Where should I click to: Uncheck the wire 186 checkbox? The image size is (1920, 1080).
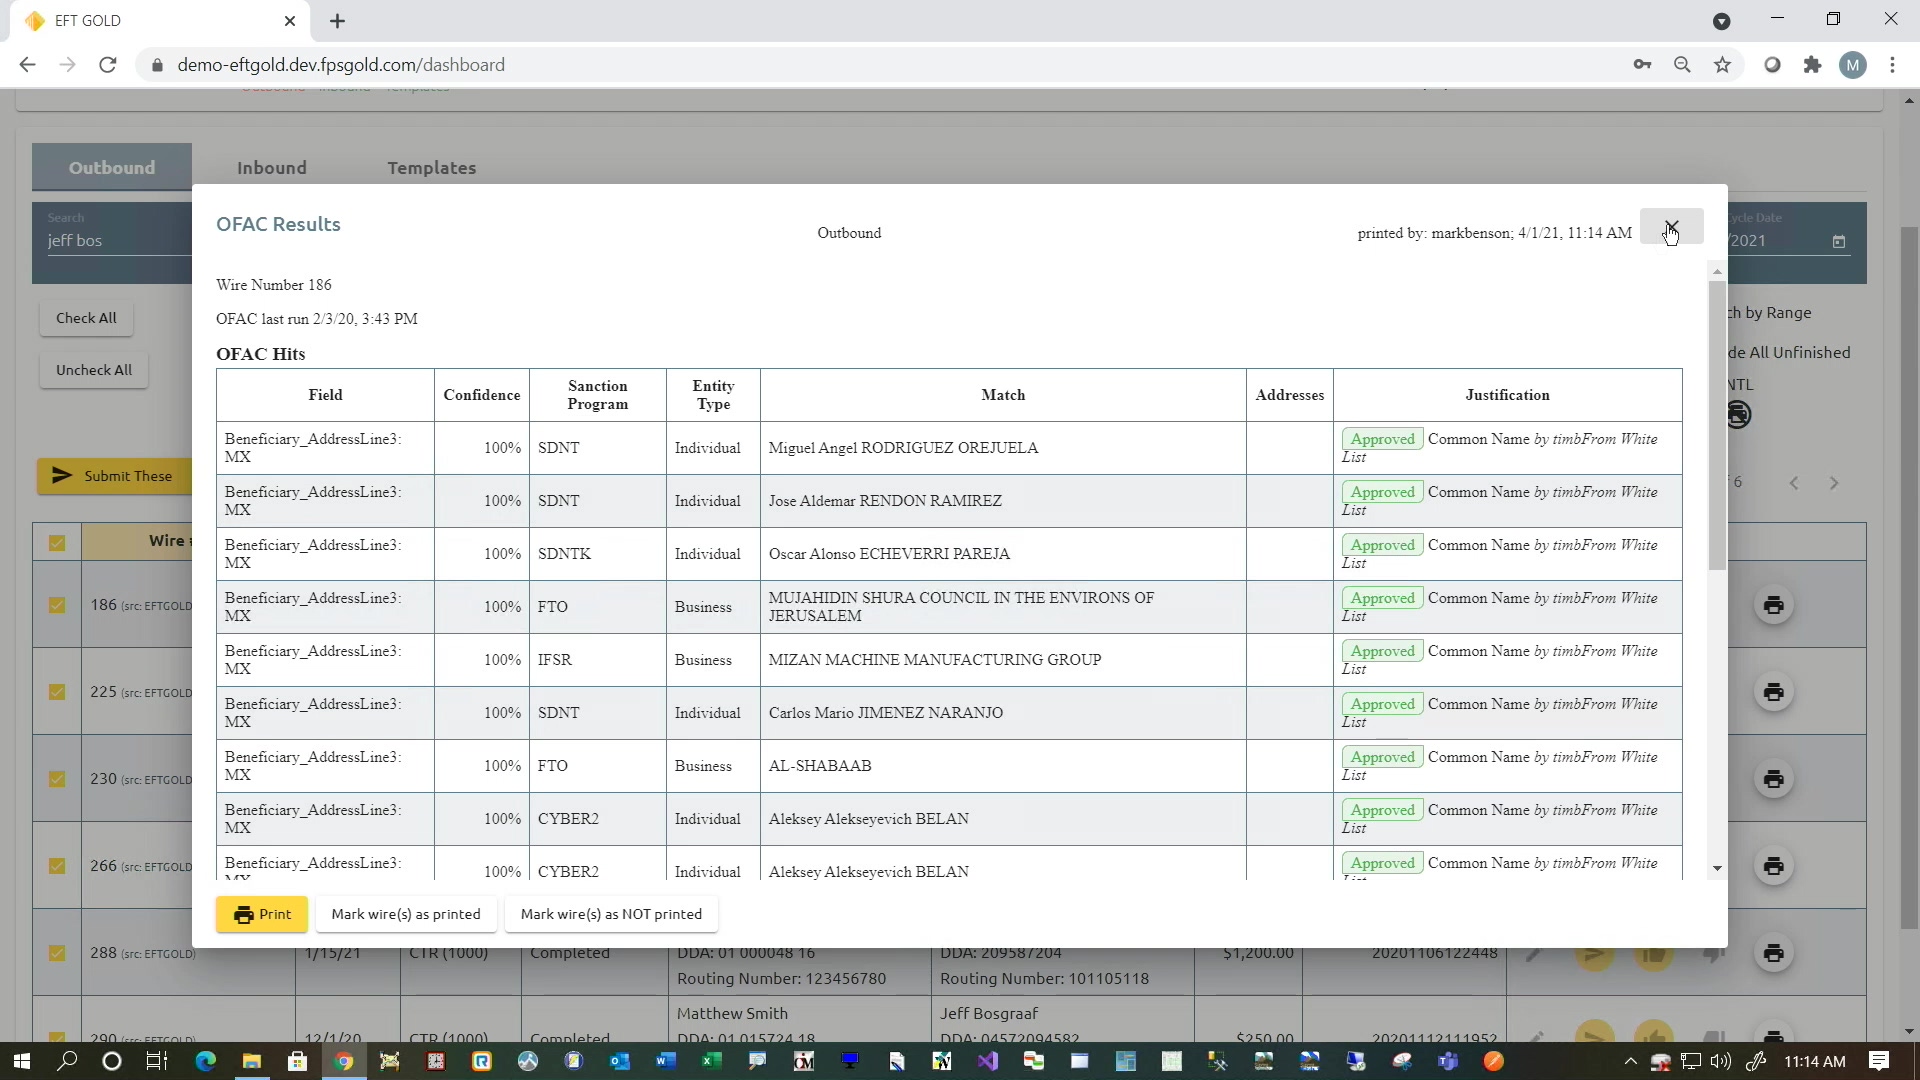click(x=57, y=605)
